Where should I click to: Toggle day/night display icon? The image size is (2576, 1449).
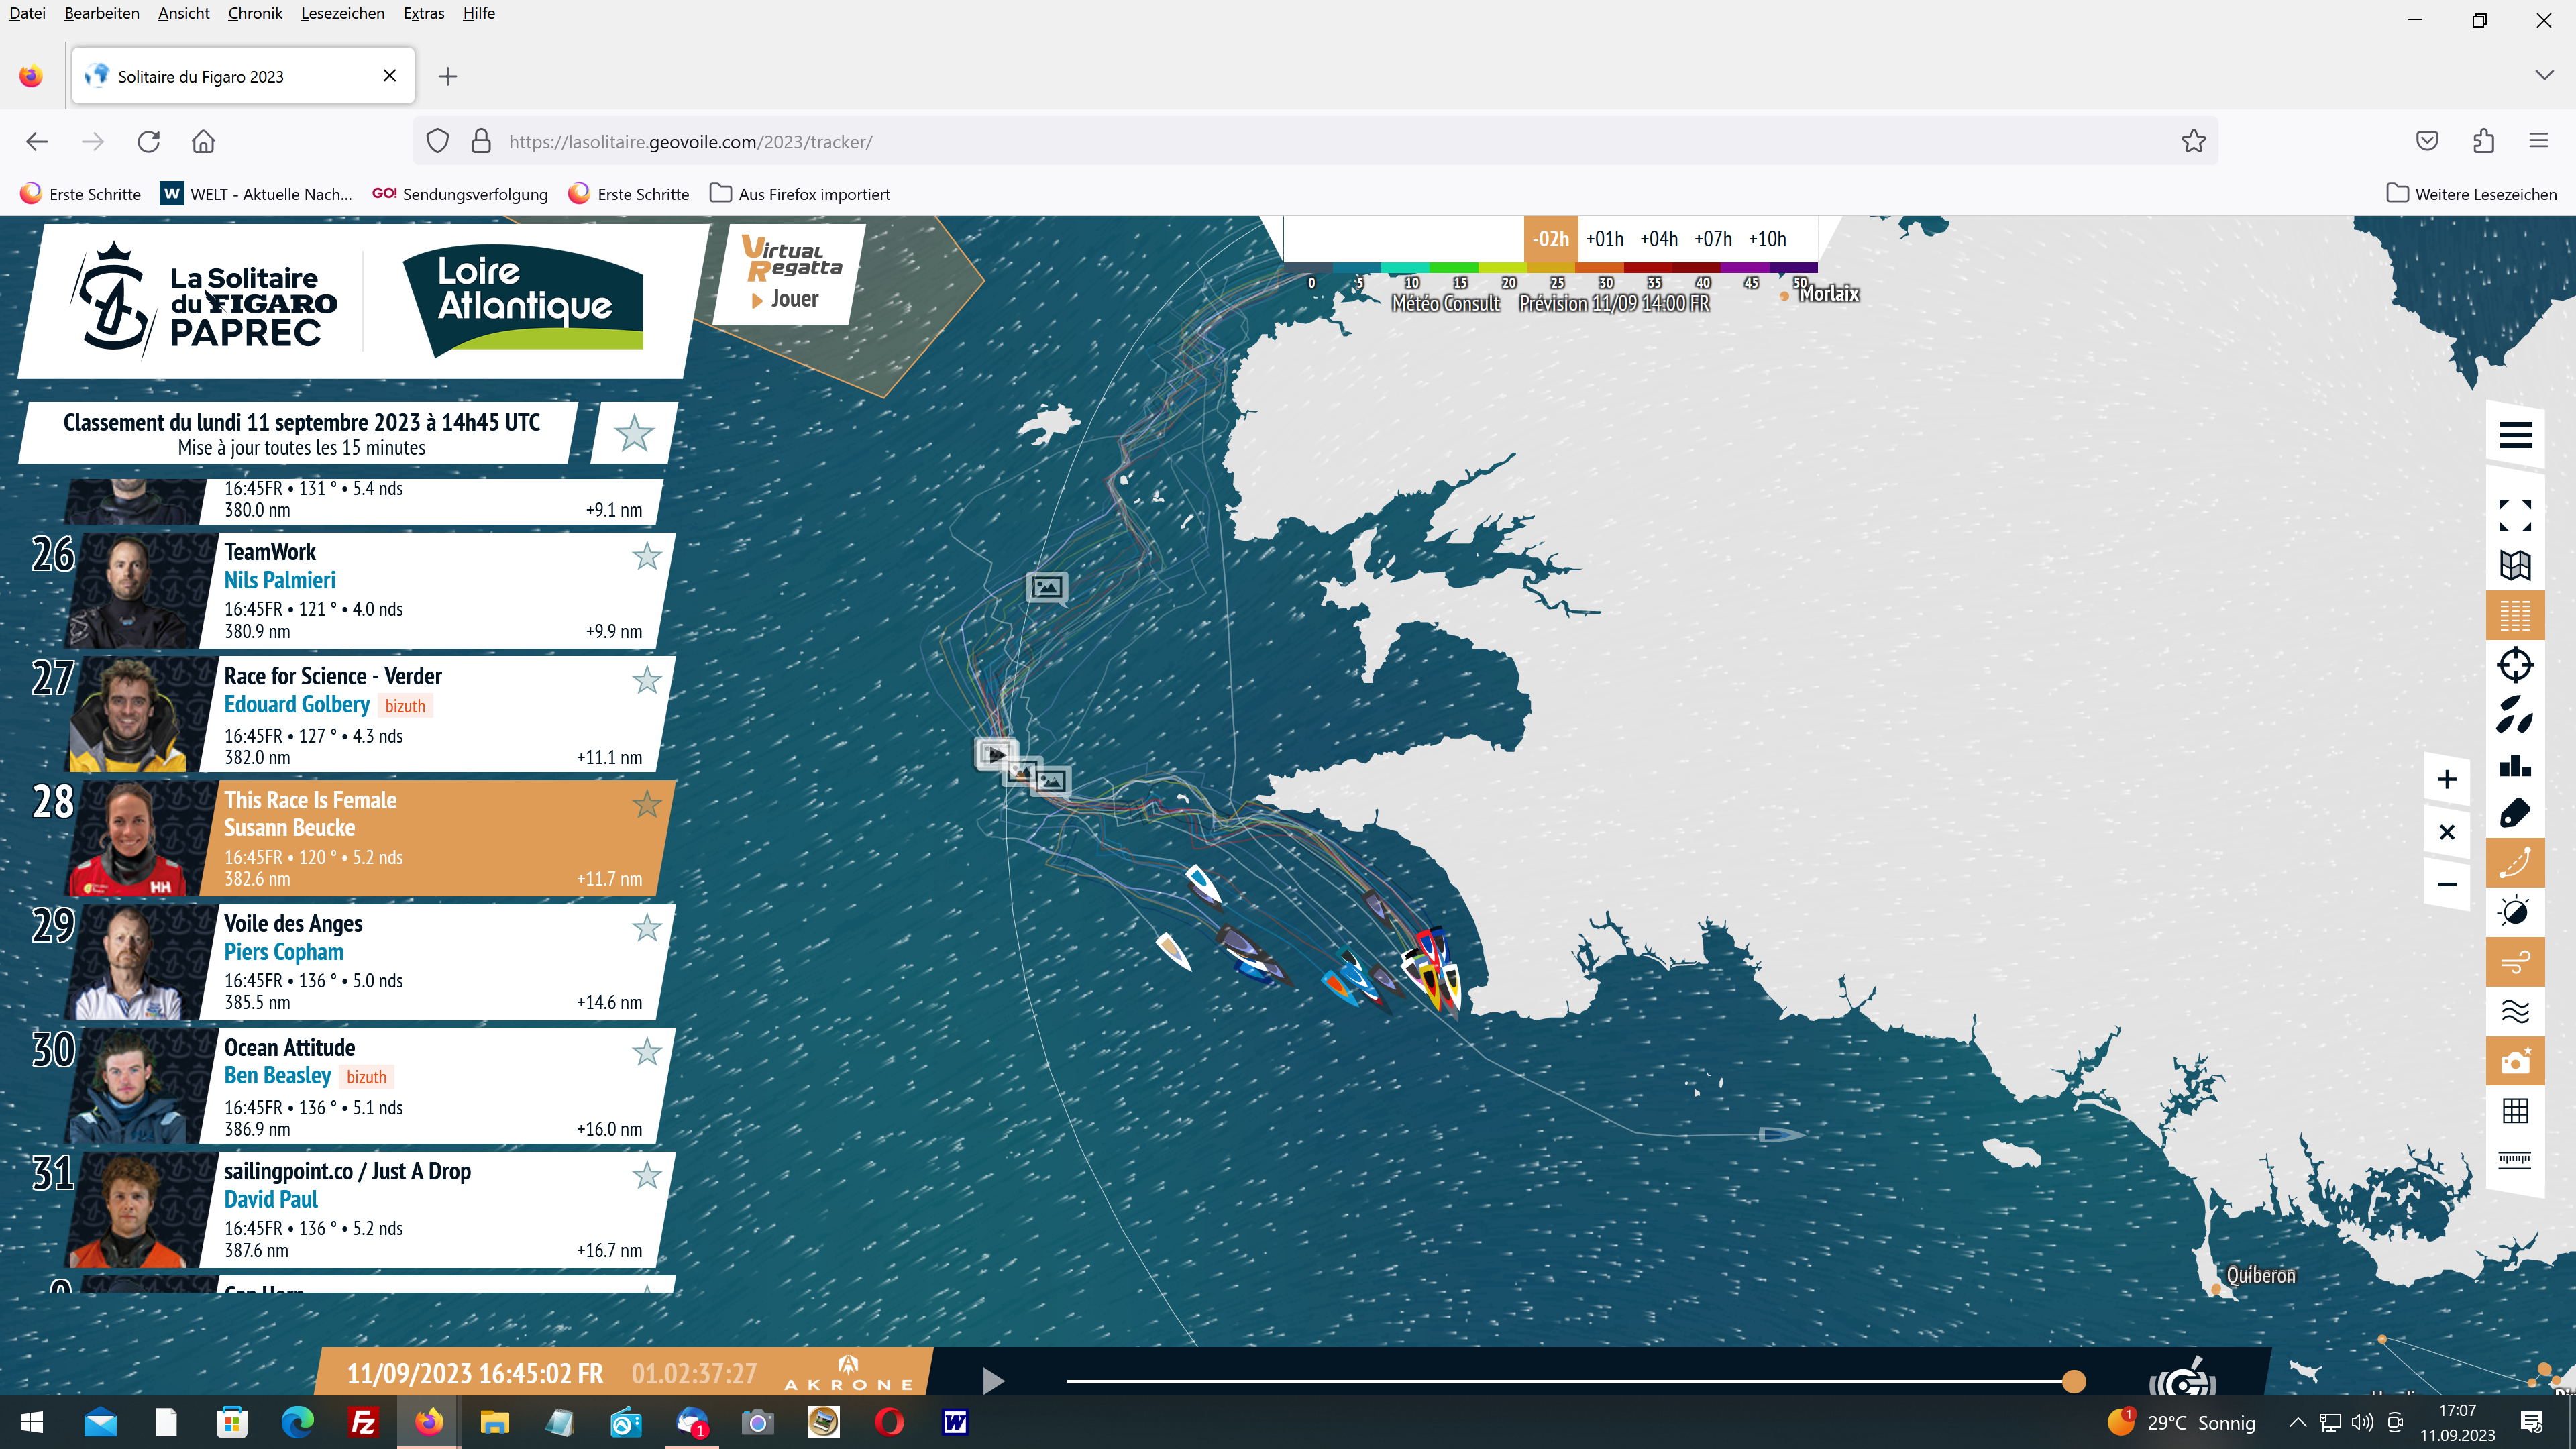coord(2515,912)
